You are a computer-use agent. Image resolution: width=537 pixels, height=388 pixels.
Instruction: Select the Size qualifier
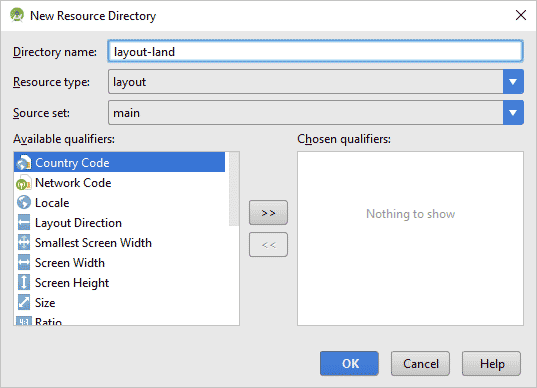(x=120, y=302)
